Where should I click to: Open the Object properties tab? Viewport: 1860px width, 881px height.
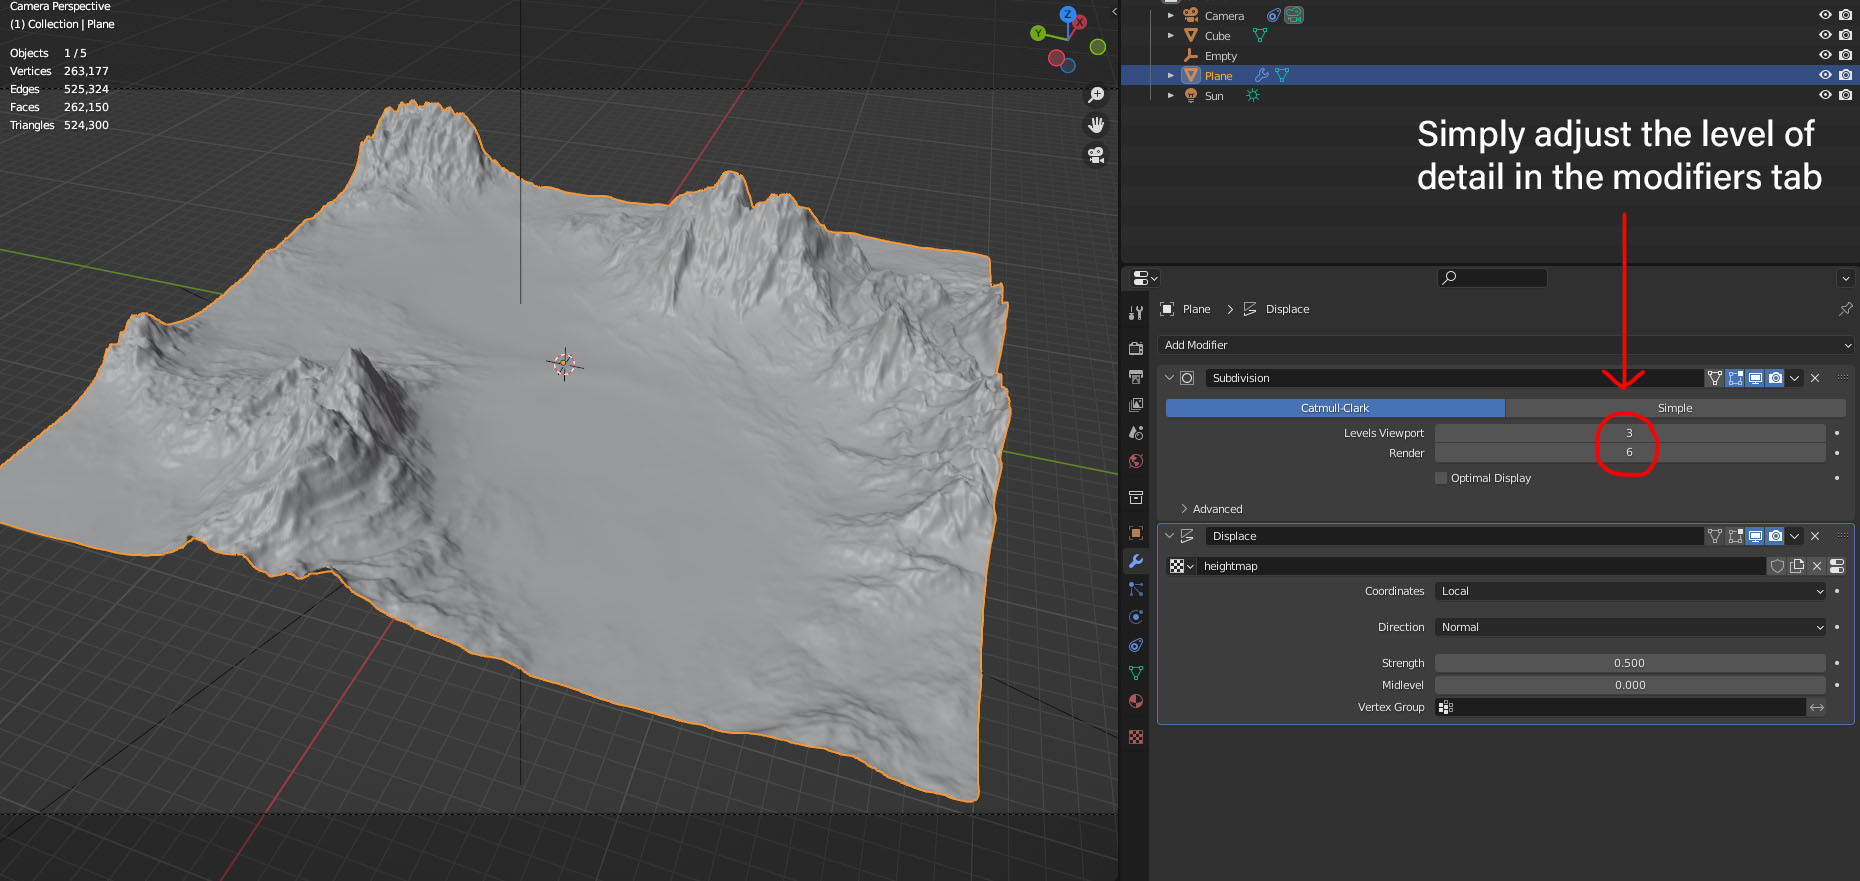point(1136,533)
